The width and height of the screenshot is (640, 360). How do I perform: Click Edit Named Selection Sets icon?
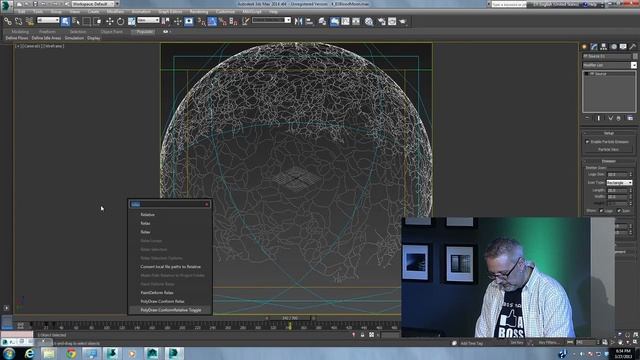click(x=245, y=22)
